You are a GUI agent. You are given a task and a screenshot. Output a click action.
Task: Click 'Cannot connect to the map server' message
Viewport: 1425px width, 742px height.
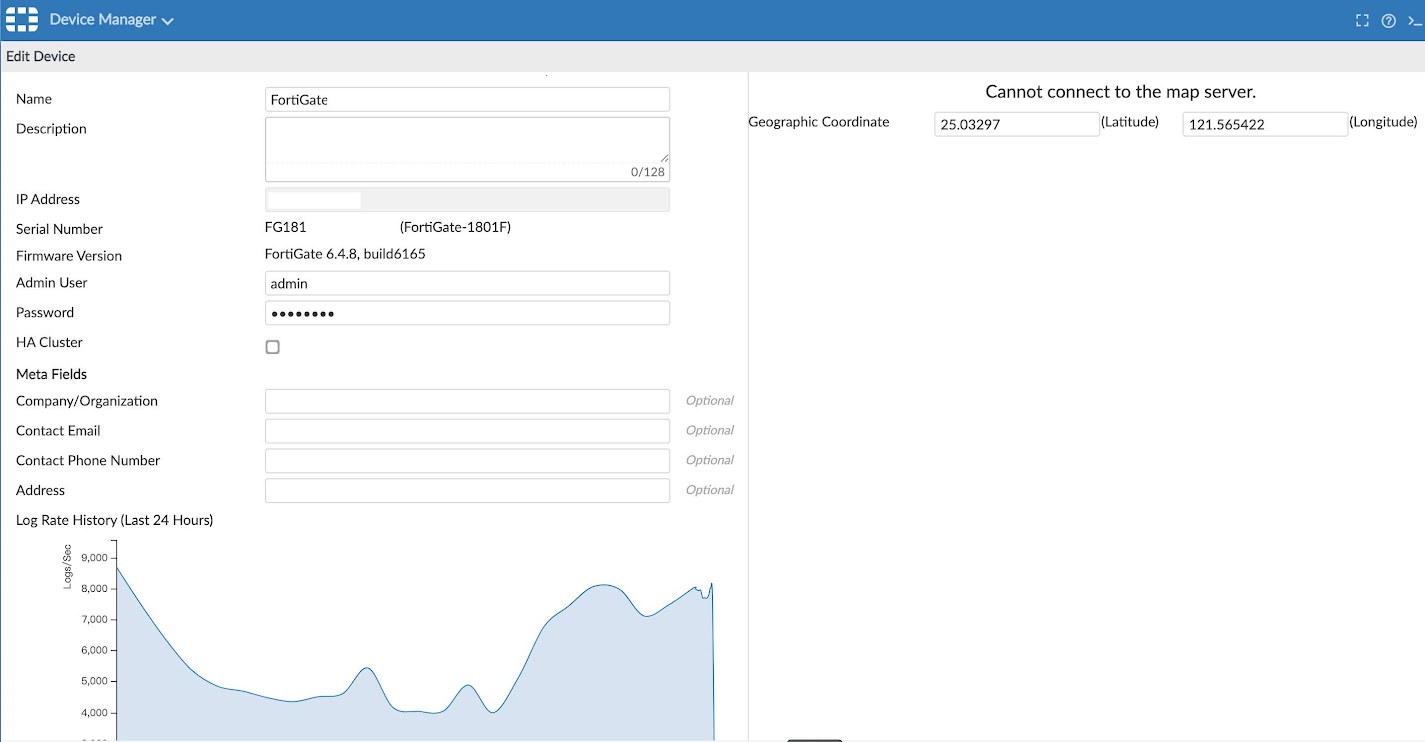(x=1120, y=92)
